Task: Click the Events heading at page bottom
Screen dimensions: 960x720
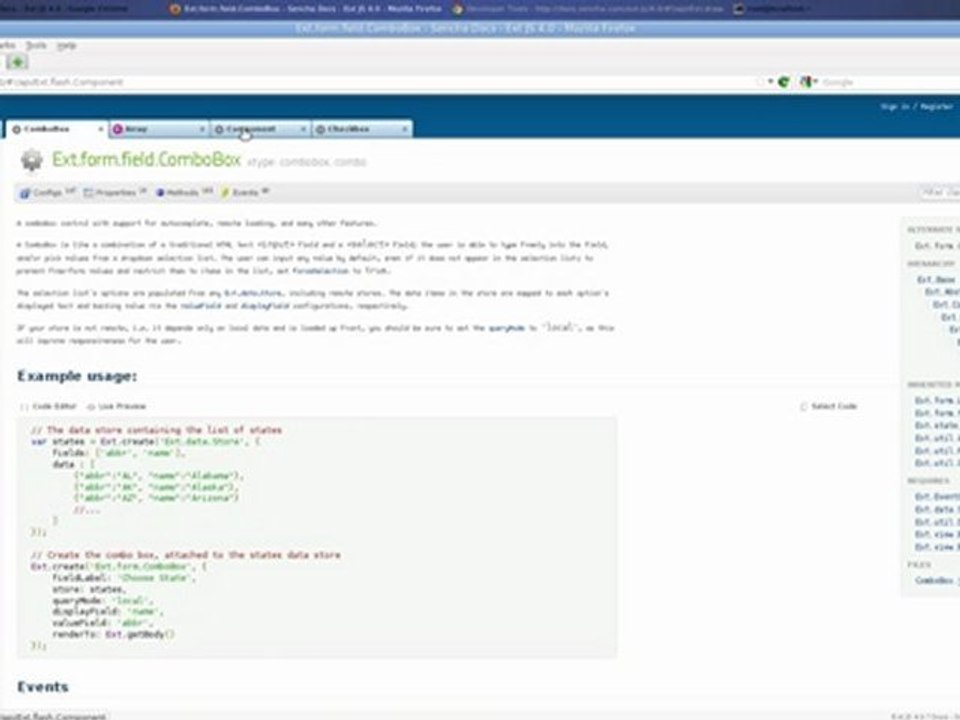Action: tap(43, 687)
